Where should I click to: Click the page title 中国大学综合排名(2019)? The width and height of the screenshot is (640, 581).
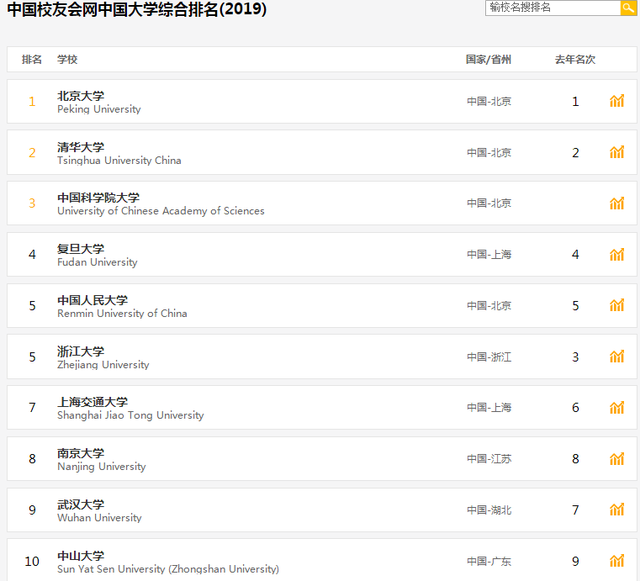coord(183,9)
